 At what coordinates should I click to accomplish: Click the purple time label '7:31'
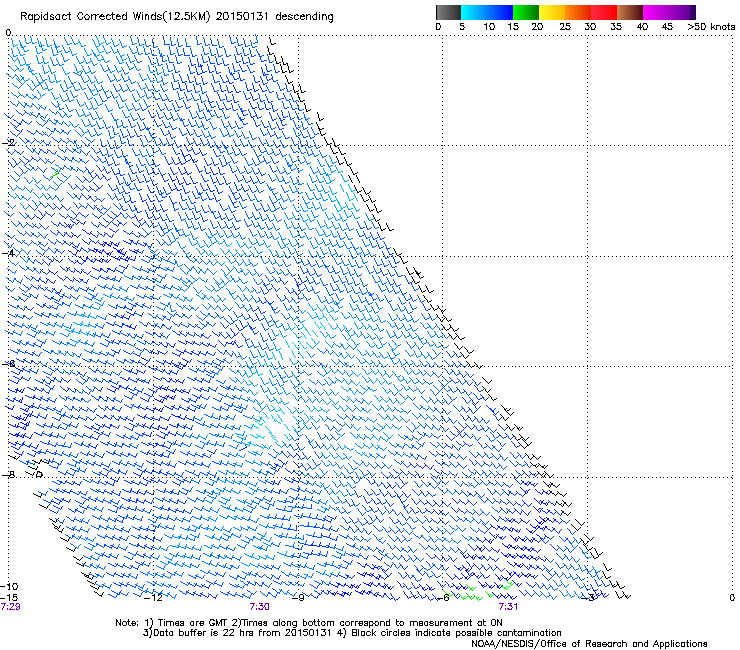508,606
